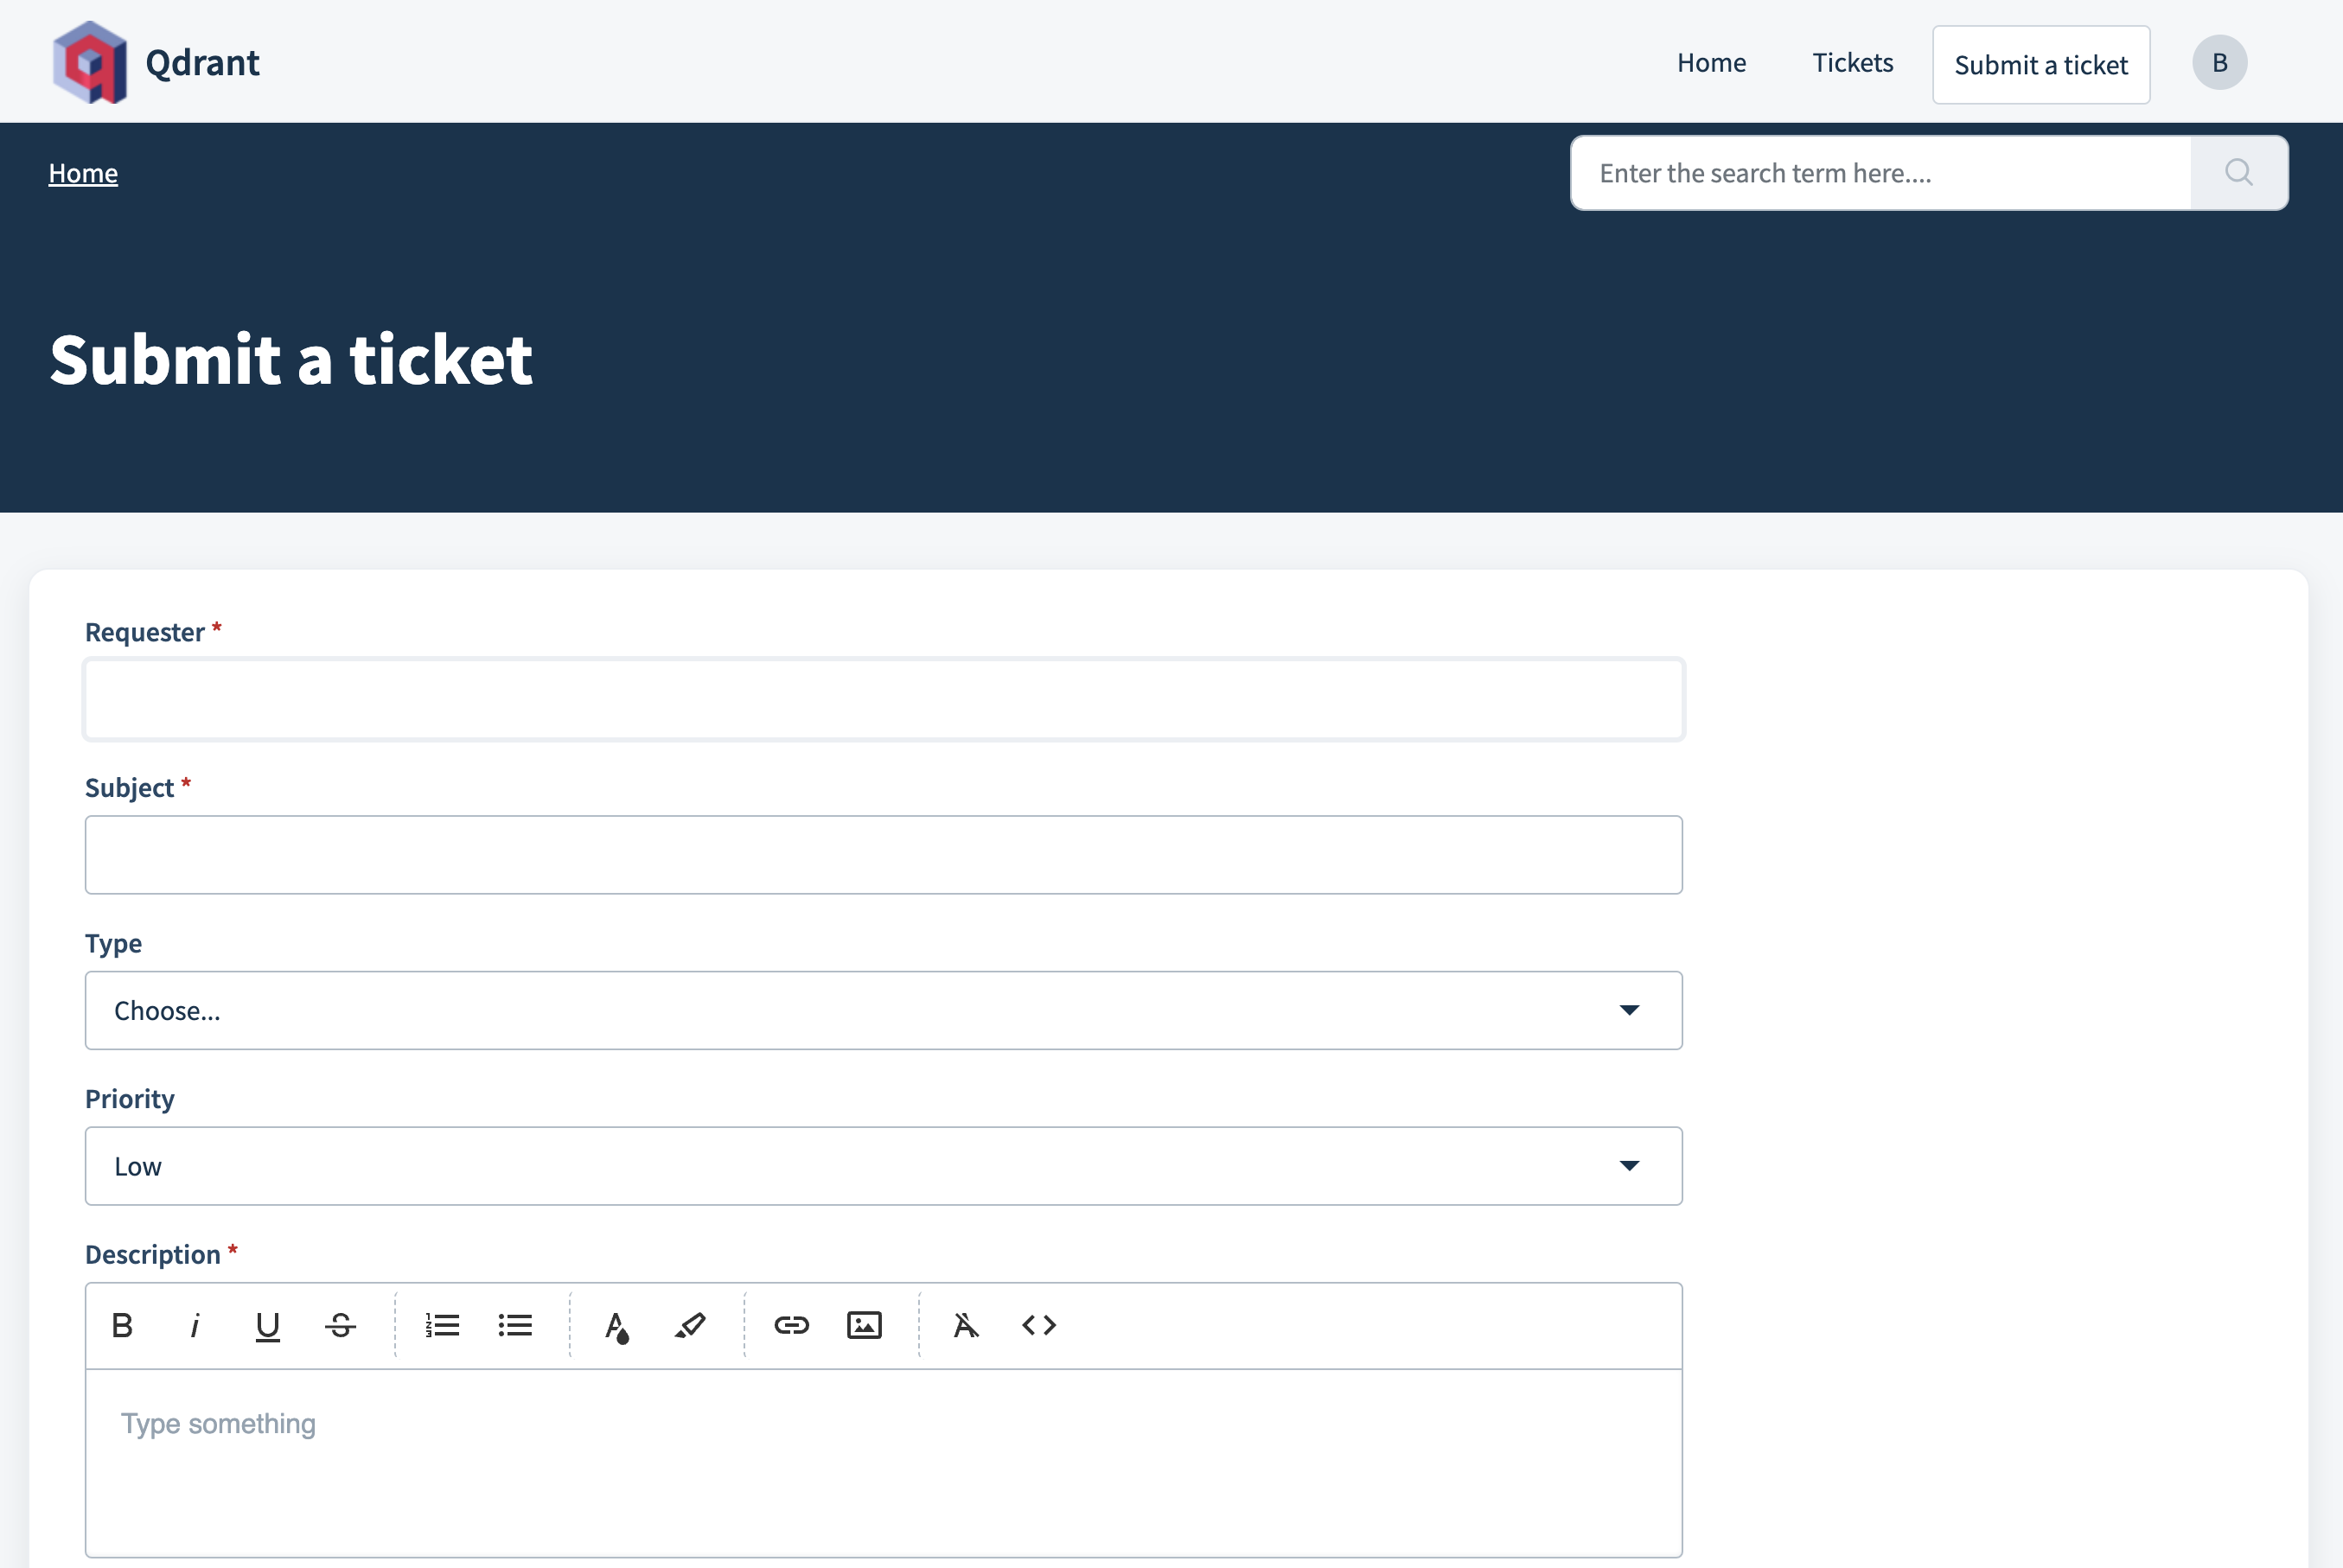Open the text color picker
This screenshot has width=2343, height=1568.
[x=617, y=1325]
